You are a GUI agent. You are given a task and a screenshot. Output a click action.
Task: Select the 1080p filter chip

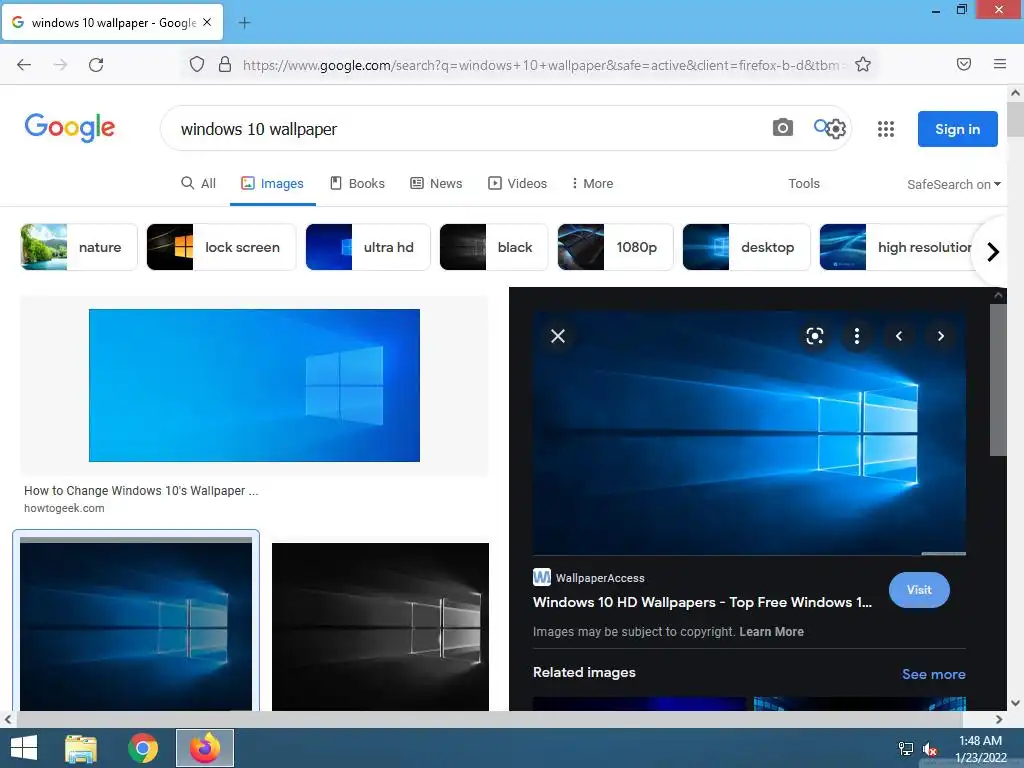615,247
